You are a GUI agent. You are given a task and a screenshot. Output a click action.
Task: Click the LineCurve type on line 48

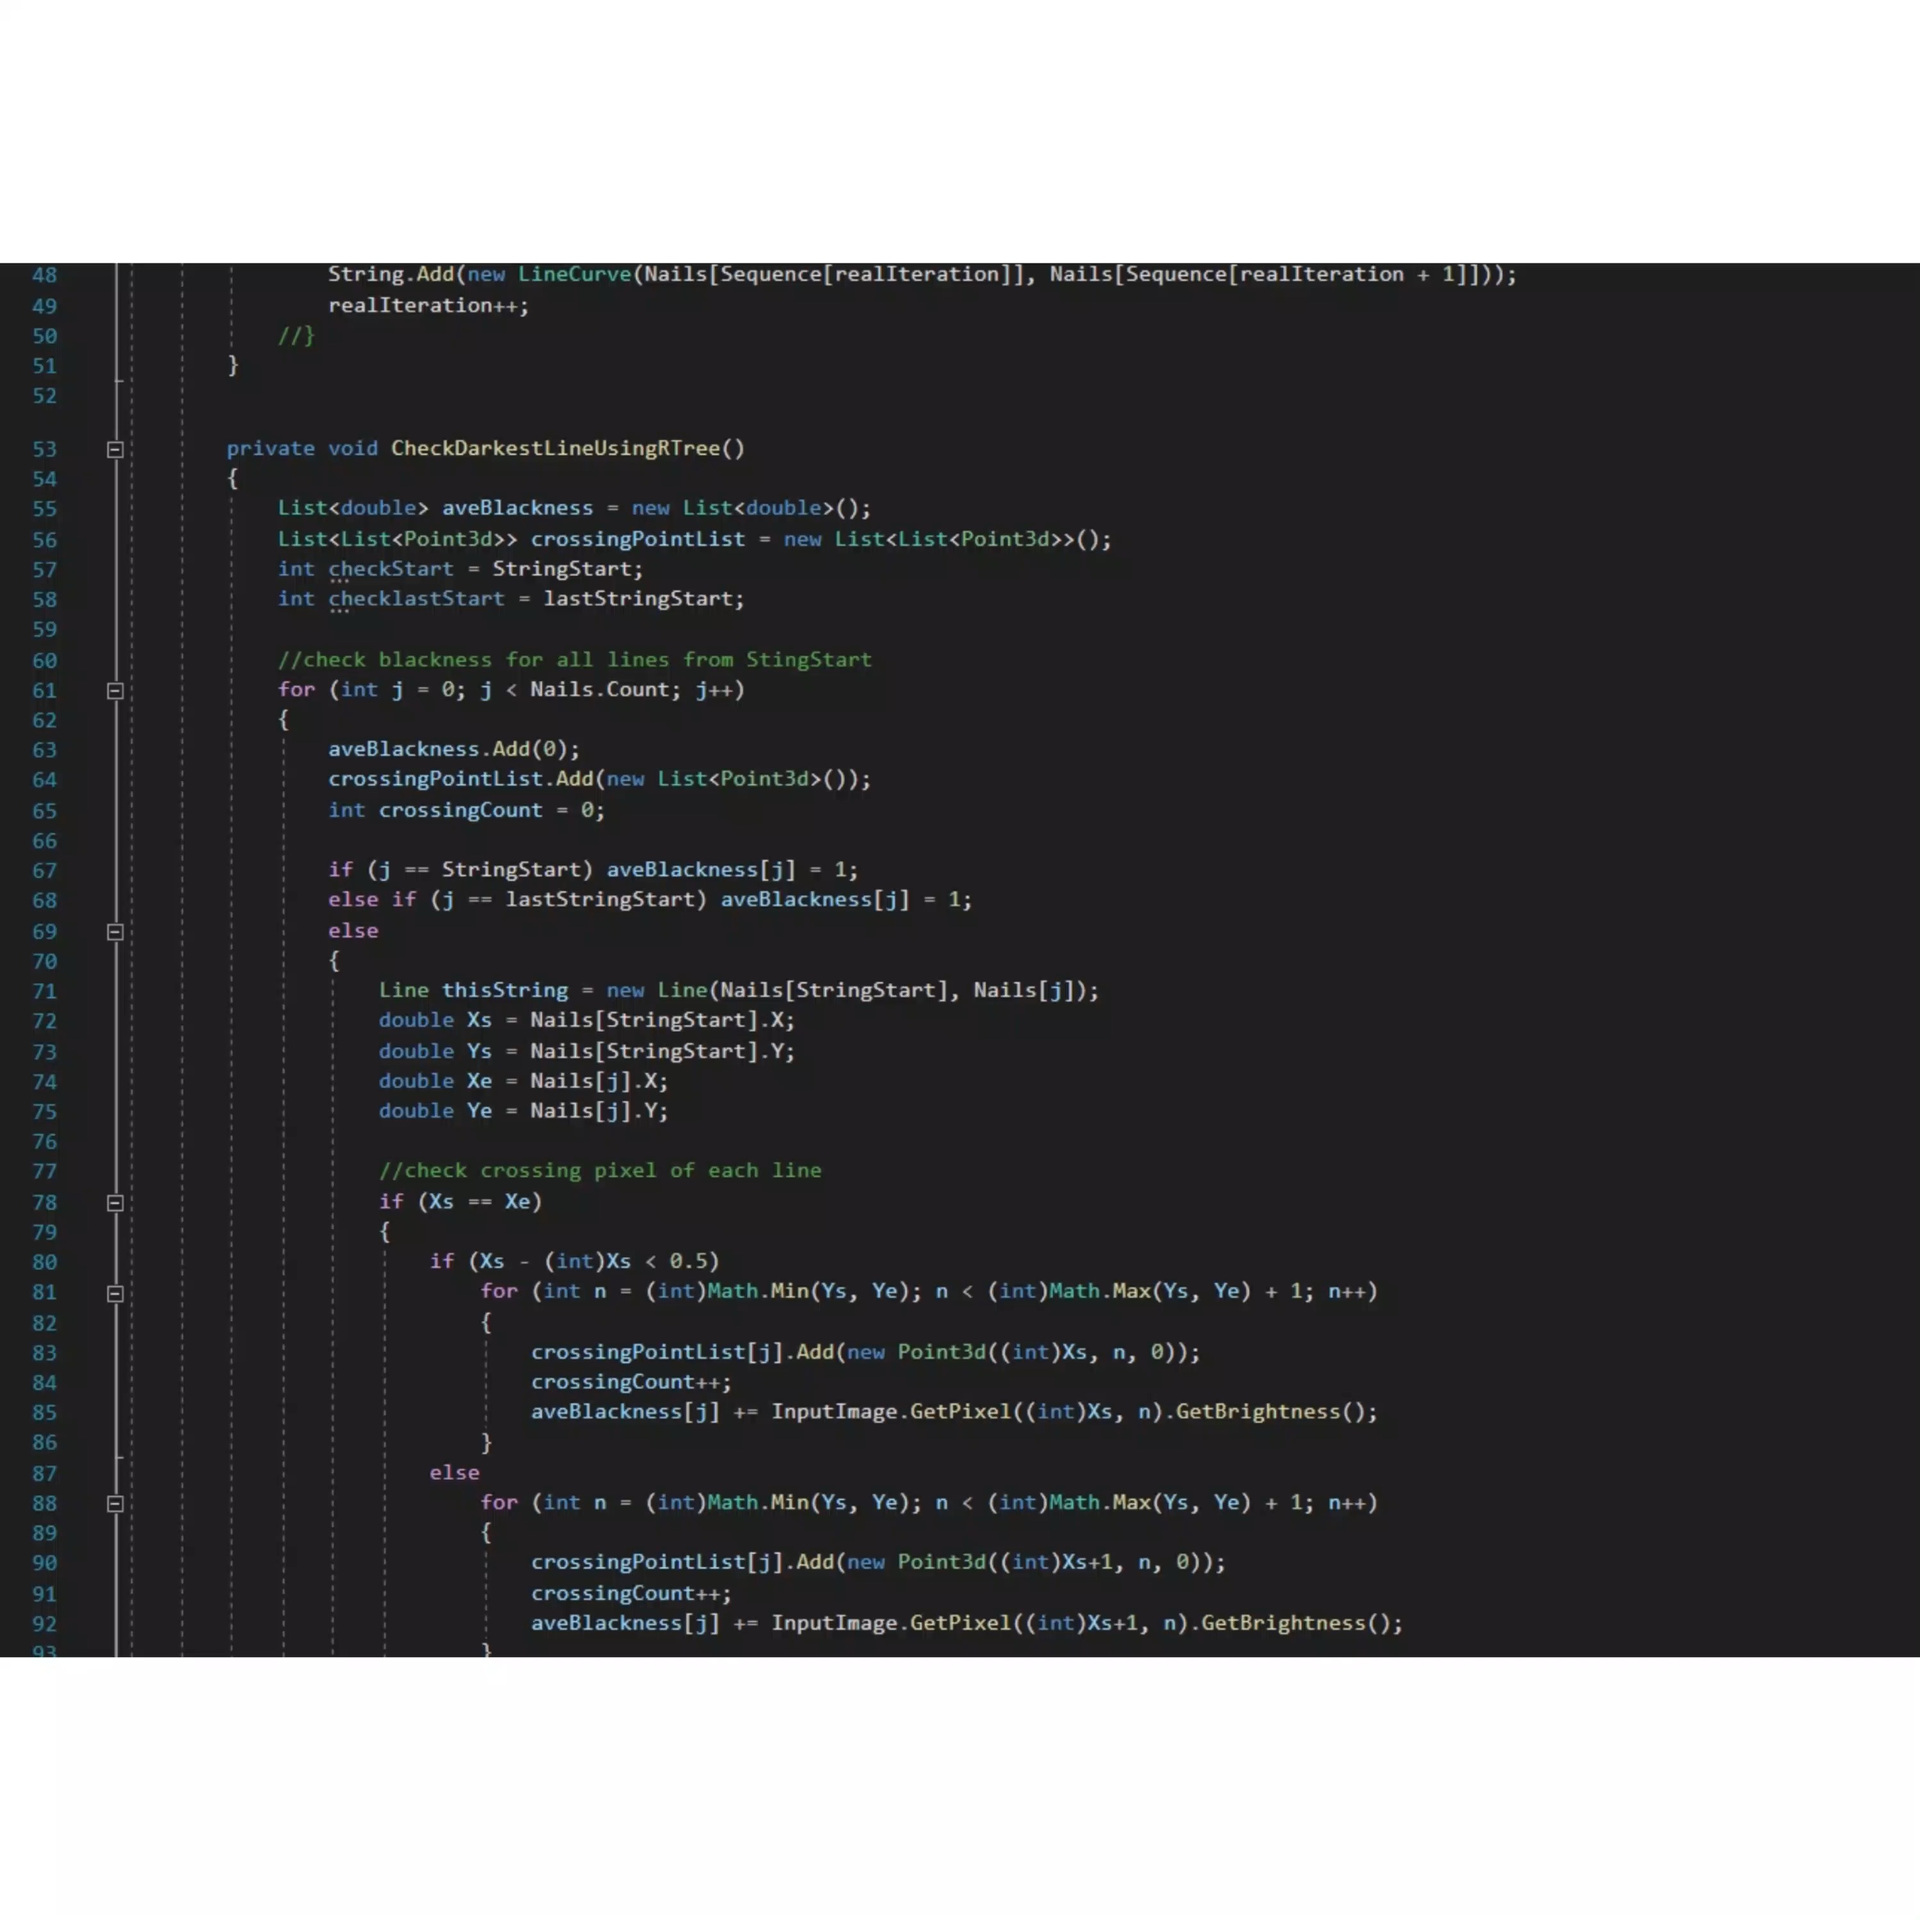574,274
